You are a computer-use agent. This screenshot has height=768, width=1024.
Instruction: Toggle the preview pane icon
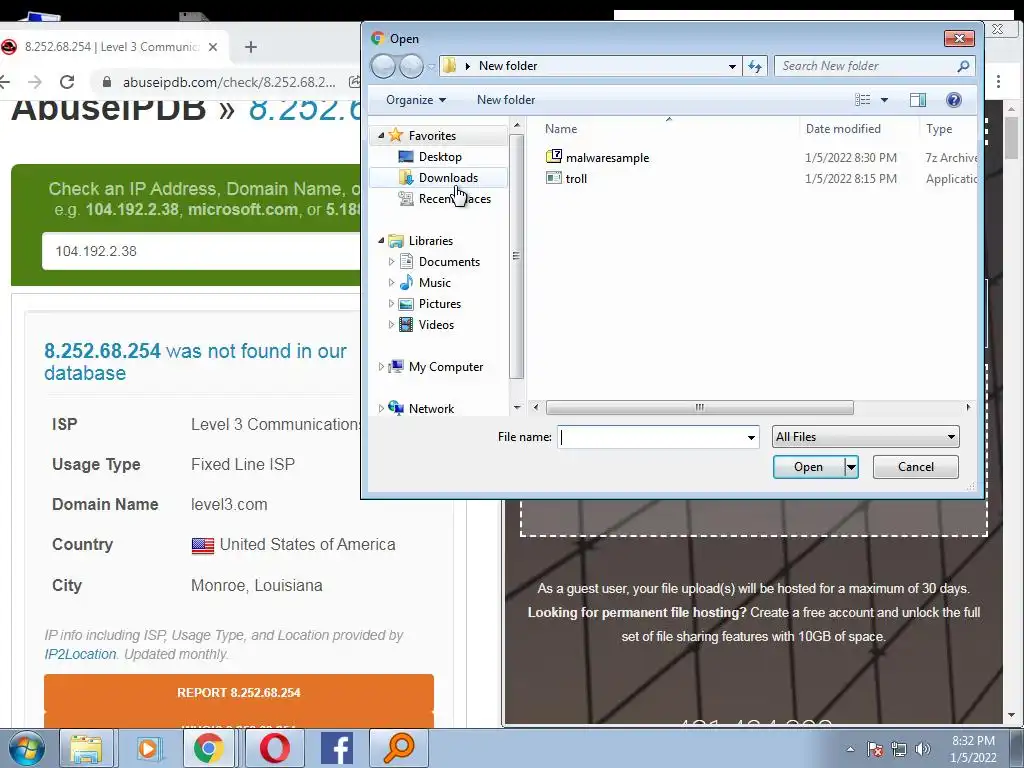pyautogui.click(x=918, y=100)
